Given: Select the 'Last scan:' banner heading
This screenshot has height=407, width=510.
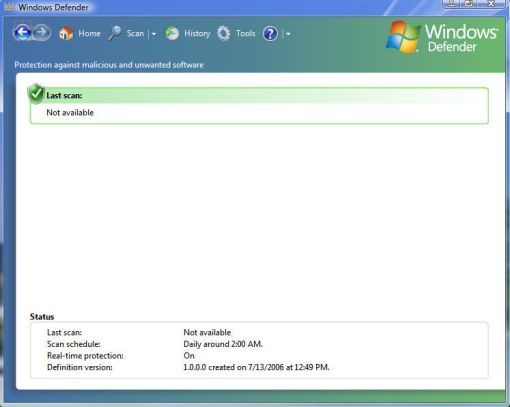Looking at the screenshot, I should click(64, 96).
